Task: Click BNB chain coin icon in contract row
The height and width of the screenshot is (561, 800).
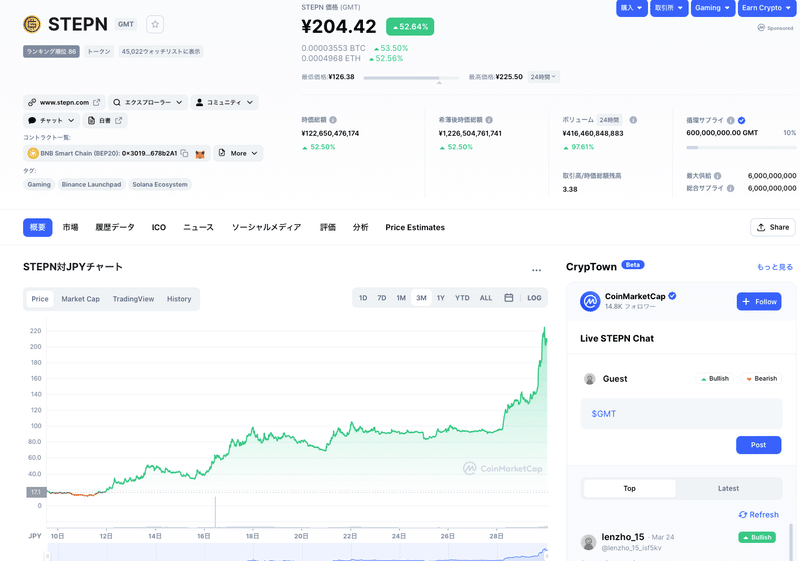Action: (x=33, y=153)
